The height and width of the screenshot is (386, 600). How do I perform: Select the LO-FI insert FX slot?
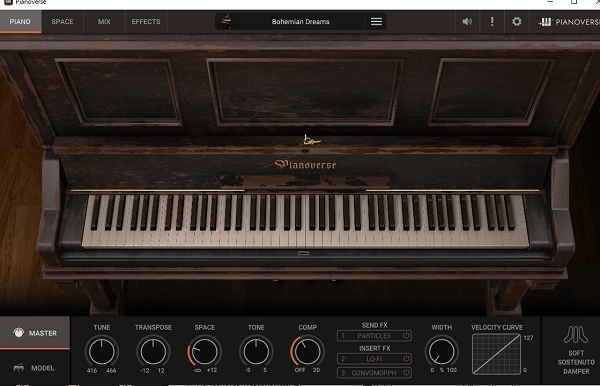click(x=374, y=359)
